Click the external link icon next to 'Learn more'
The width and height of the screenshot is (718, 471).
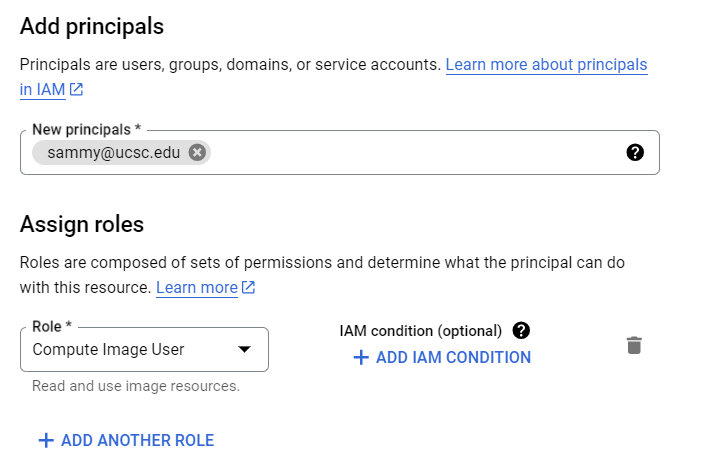click(249, 288)
